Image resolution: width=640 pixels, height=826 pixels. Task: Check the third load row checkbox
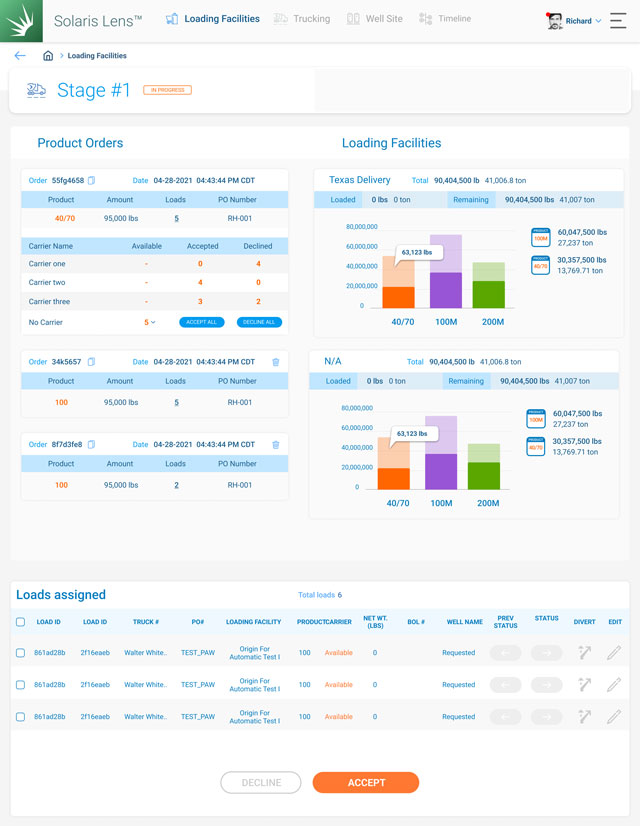point(21,717)
